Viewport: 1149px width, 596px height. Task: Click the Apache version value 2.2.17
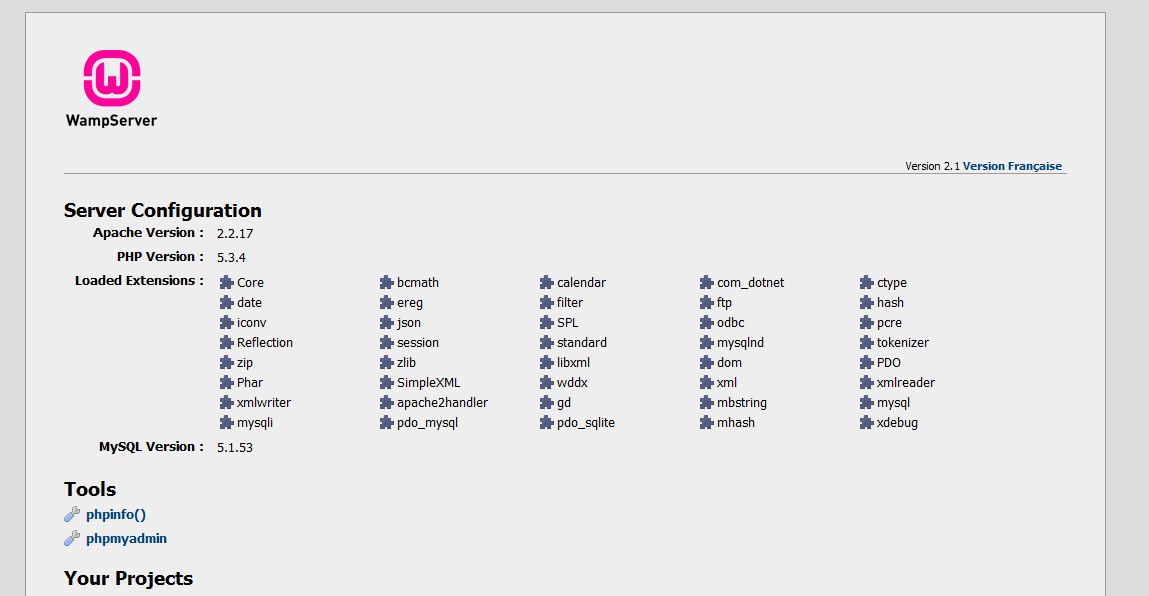coord(235,234)
